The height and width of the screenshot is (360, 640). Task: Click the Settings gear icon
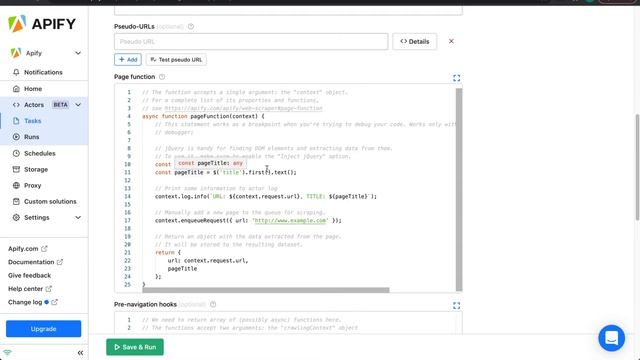(16, 218)
